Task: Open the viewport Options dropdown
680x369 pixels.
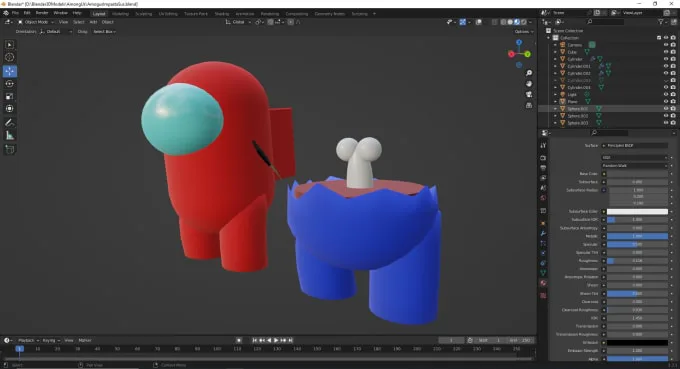Action: (x=523, y=32)
